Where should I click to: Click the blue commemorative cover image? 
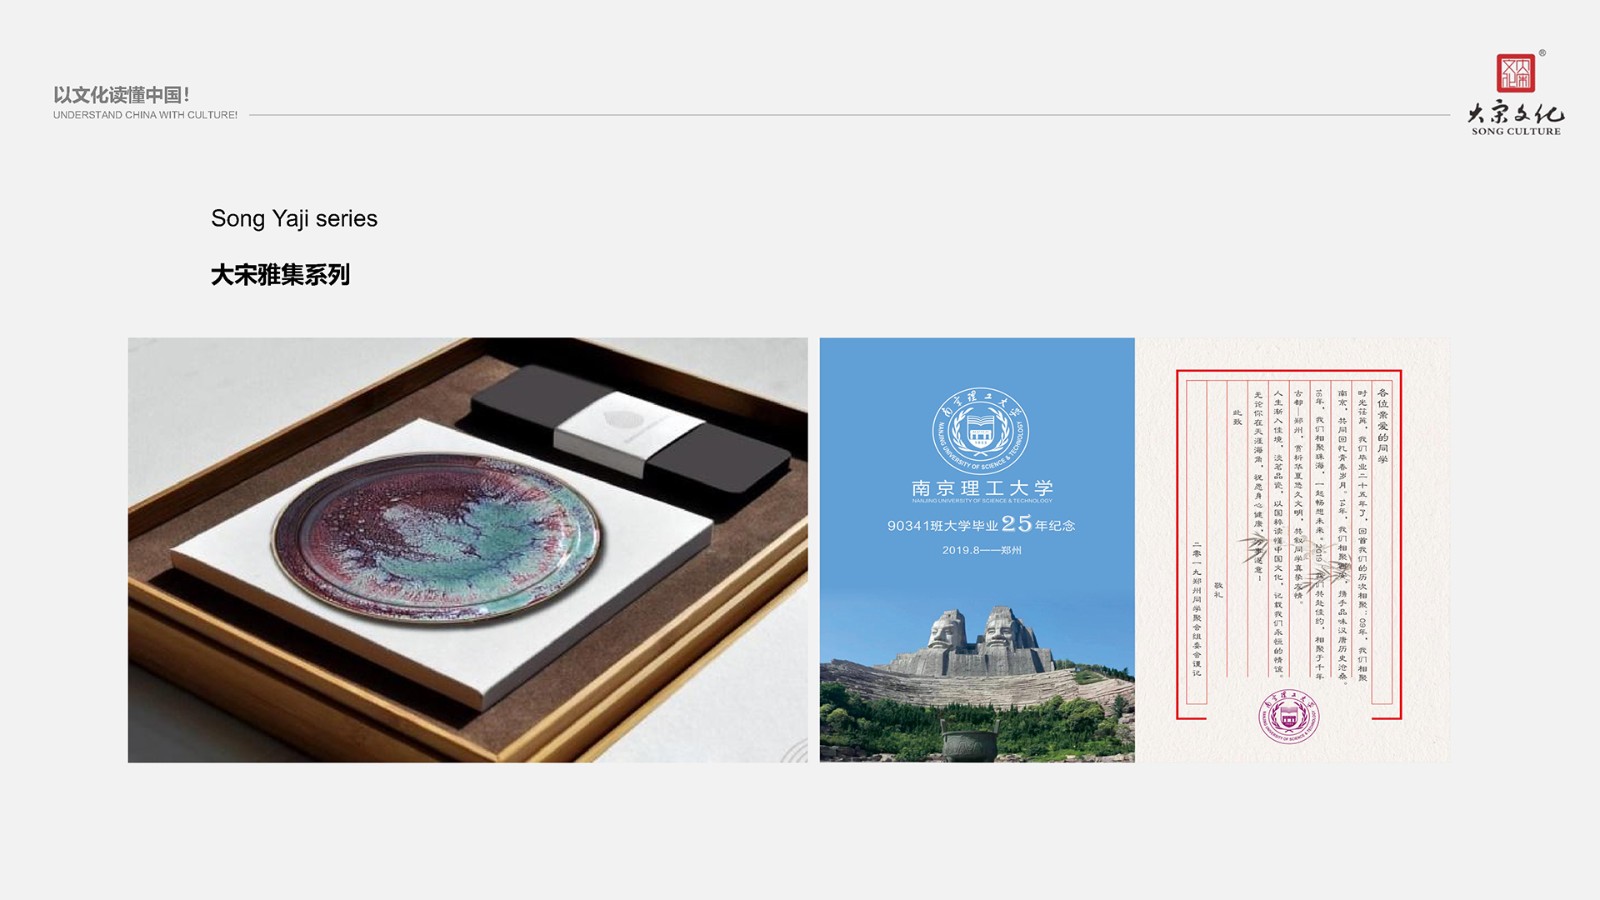(977, 550)
